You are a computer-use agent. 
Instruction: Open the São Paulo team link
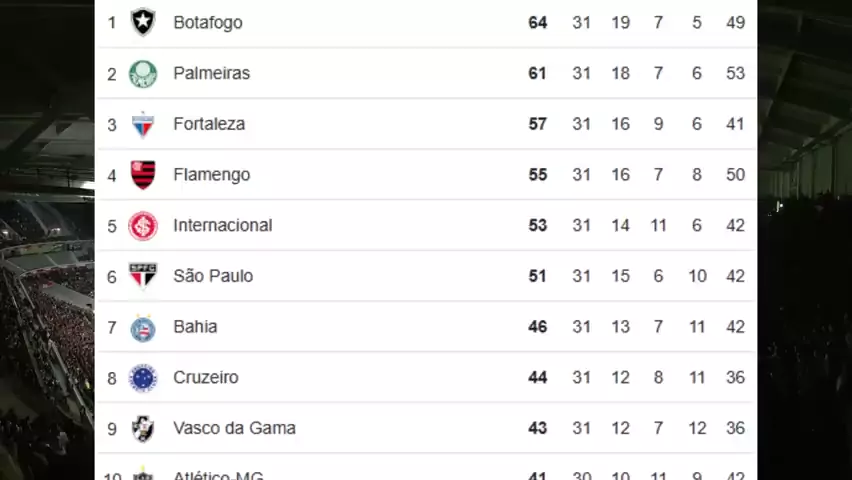(x=213, y=276)
